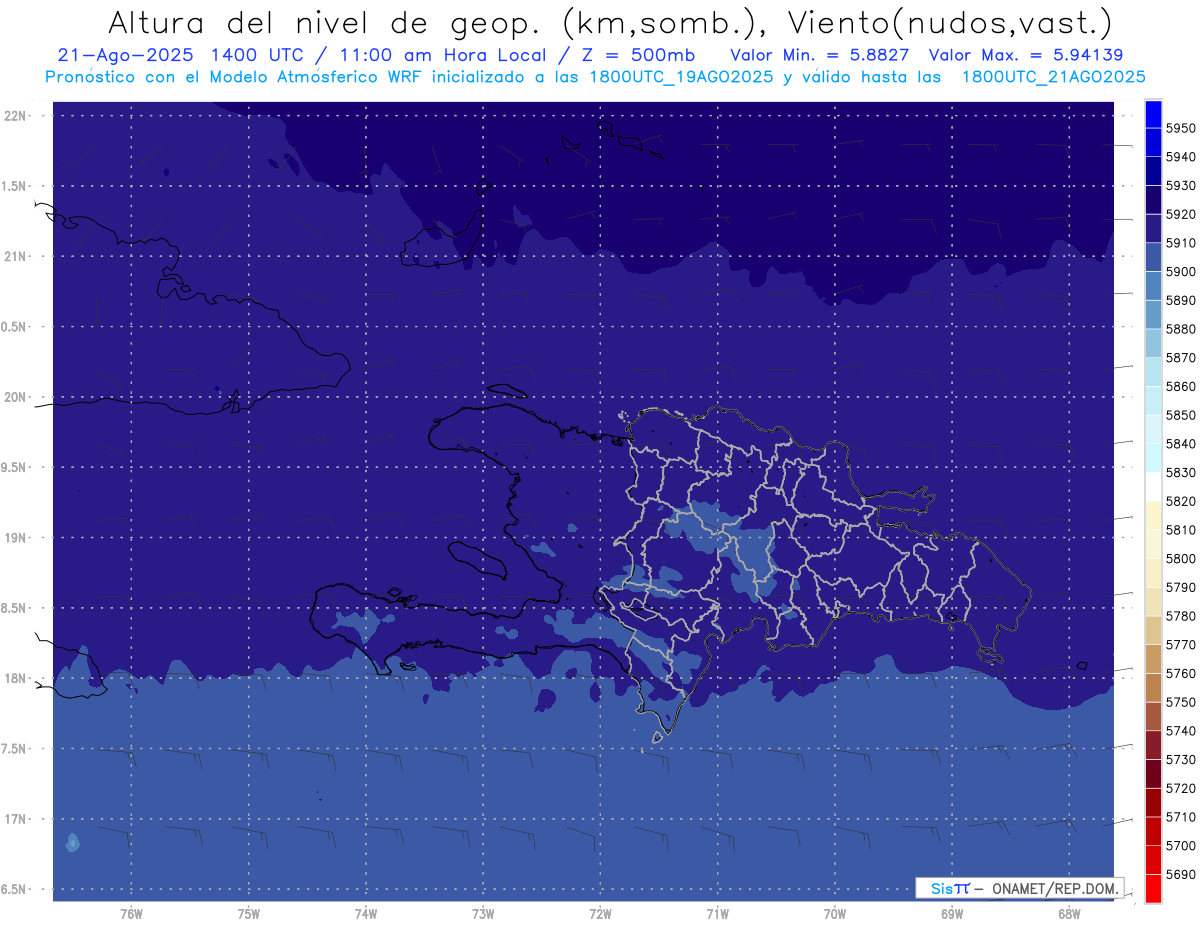Click the '68W' longitude axis label

click(1069, 914)
